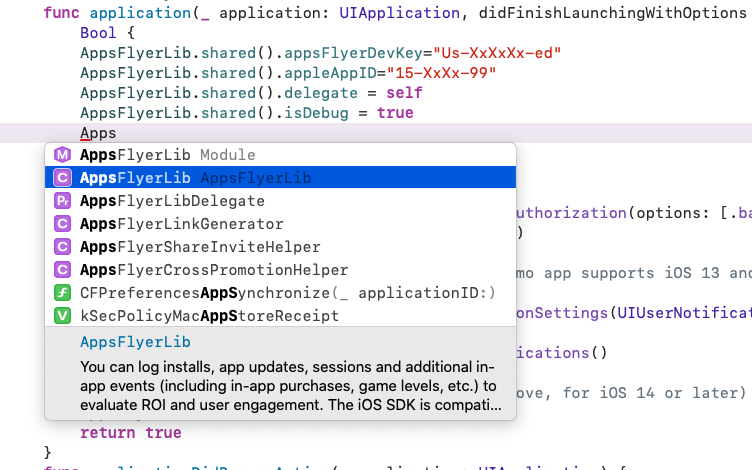Choose the AppsFlyerShareInviteHelper completion entry
The width and height of the screenshot is (752, 470).
point(281,247)
